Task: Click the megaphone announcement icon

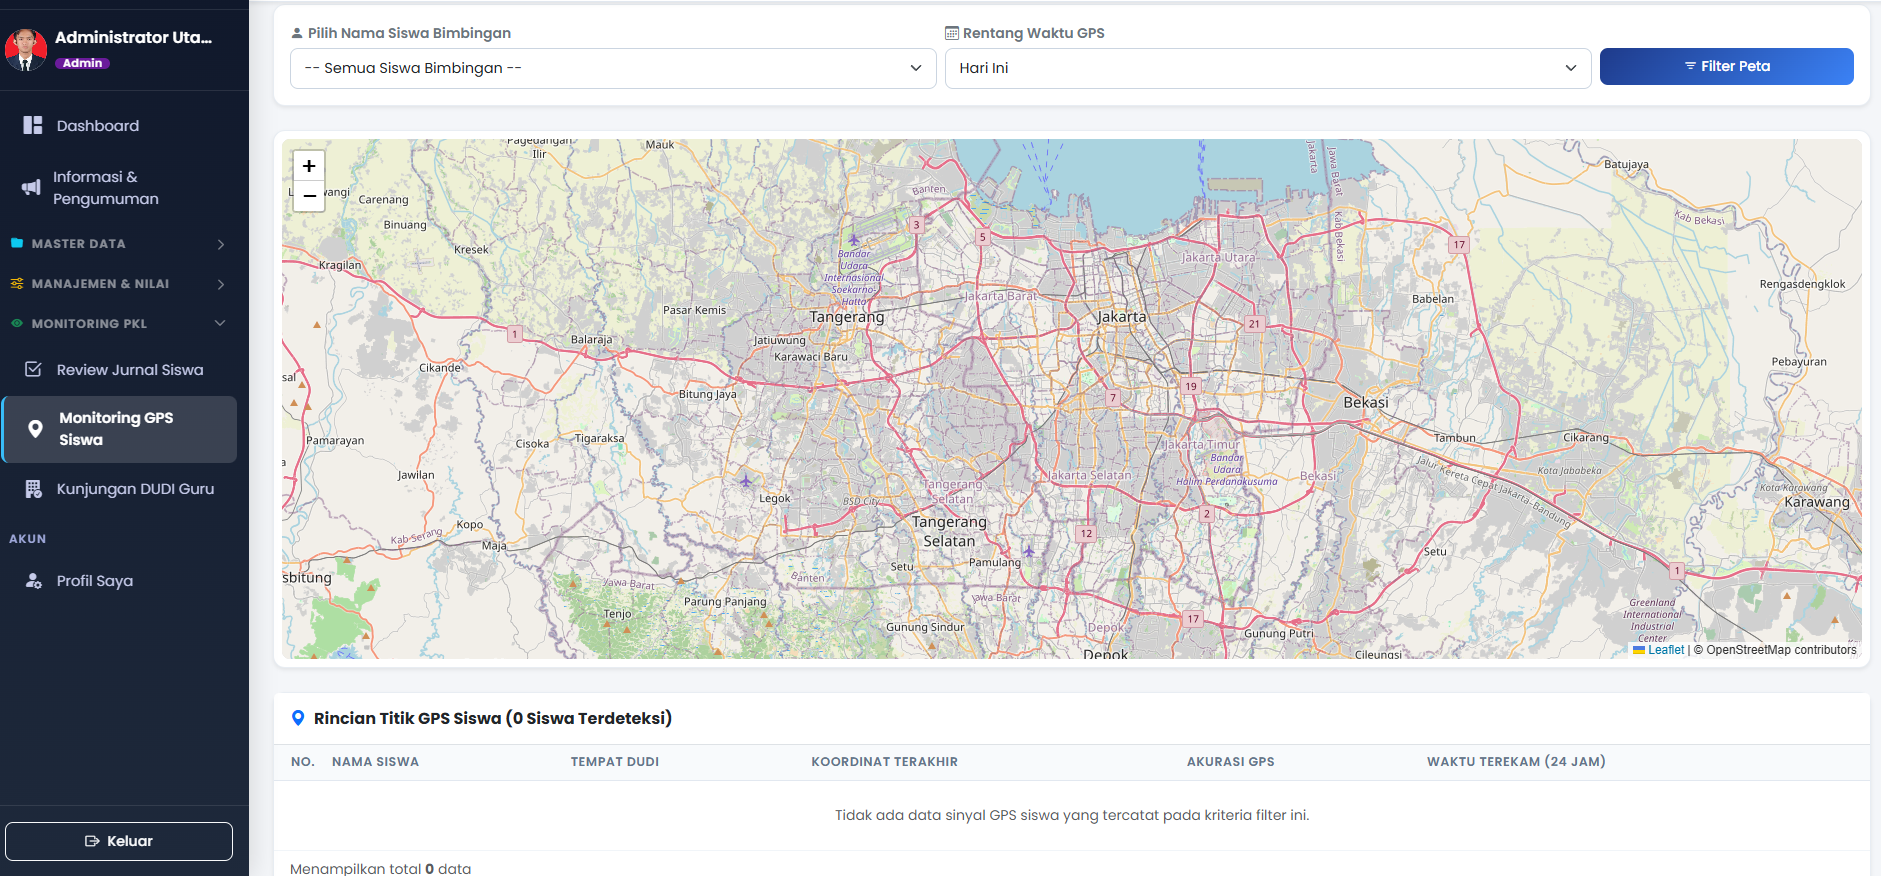Action: coord(32,187)
